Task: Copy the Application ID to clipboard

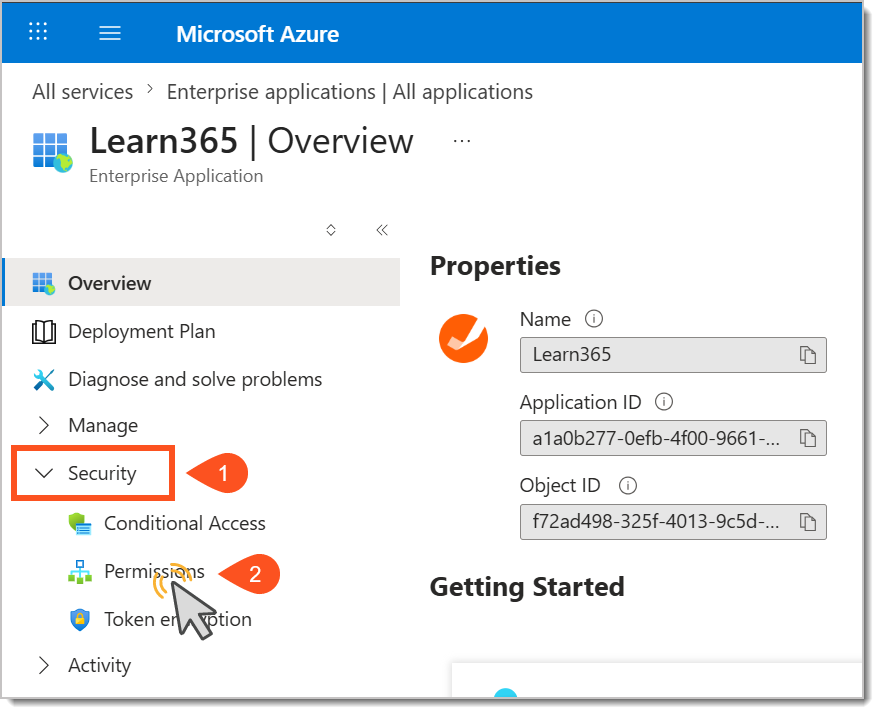Action: coord(807,438)
